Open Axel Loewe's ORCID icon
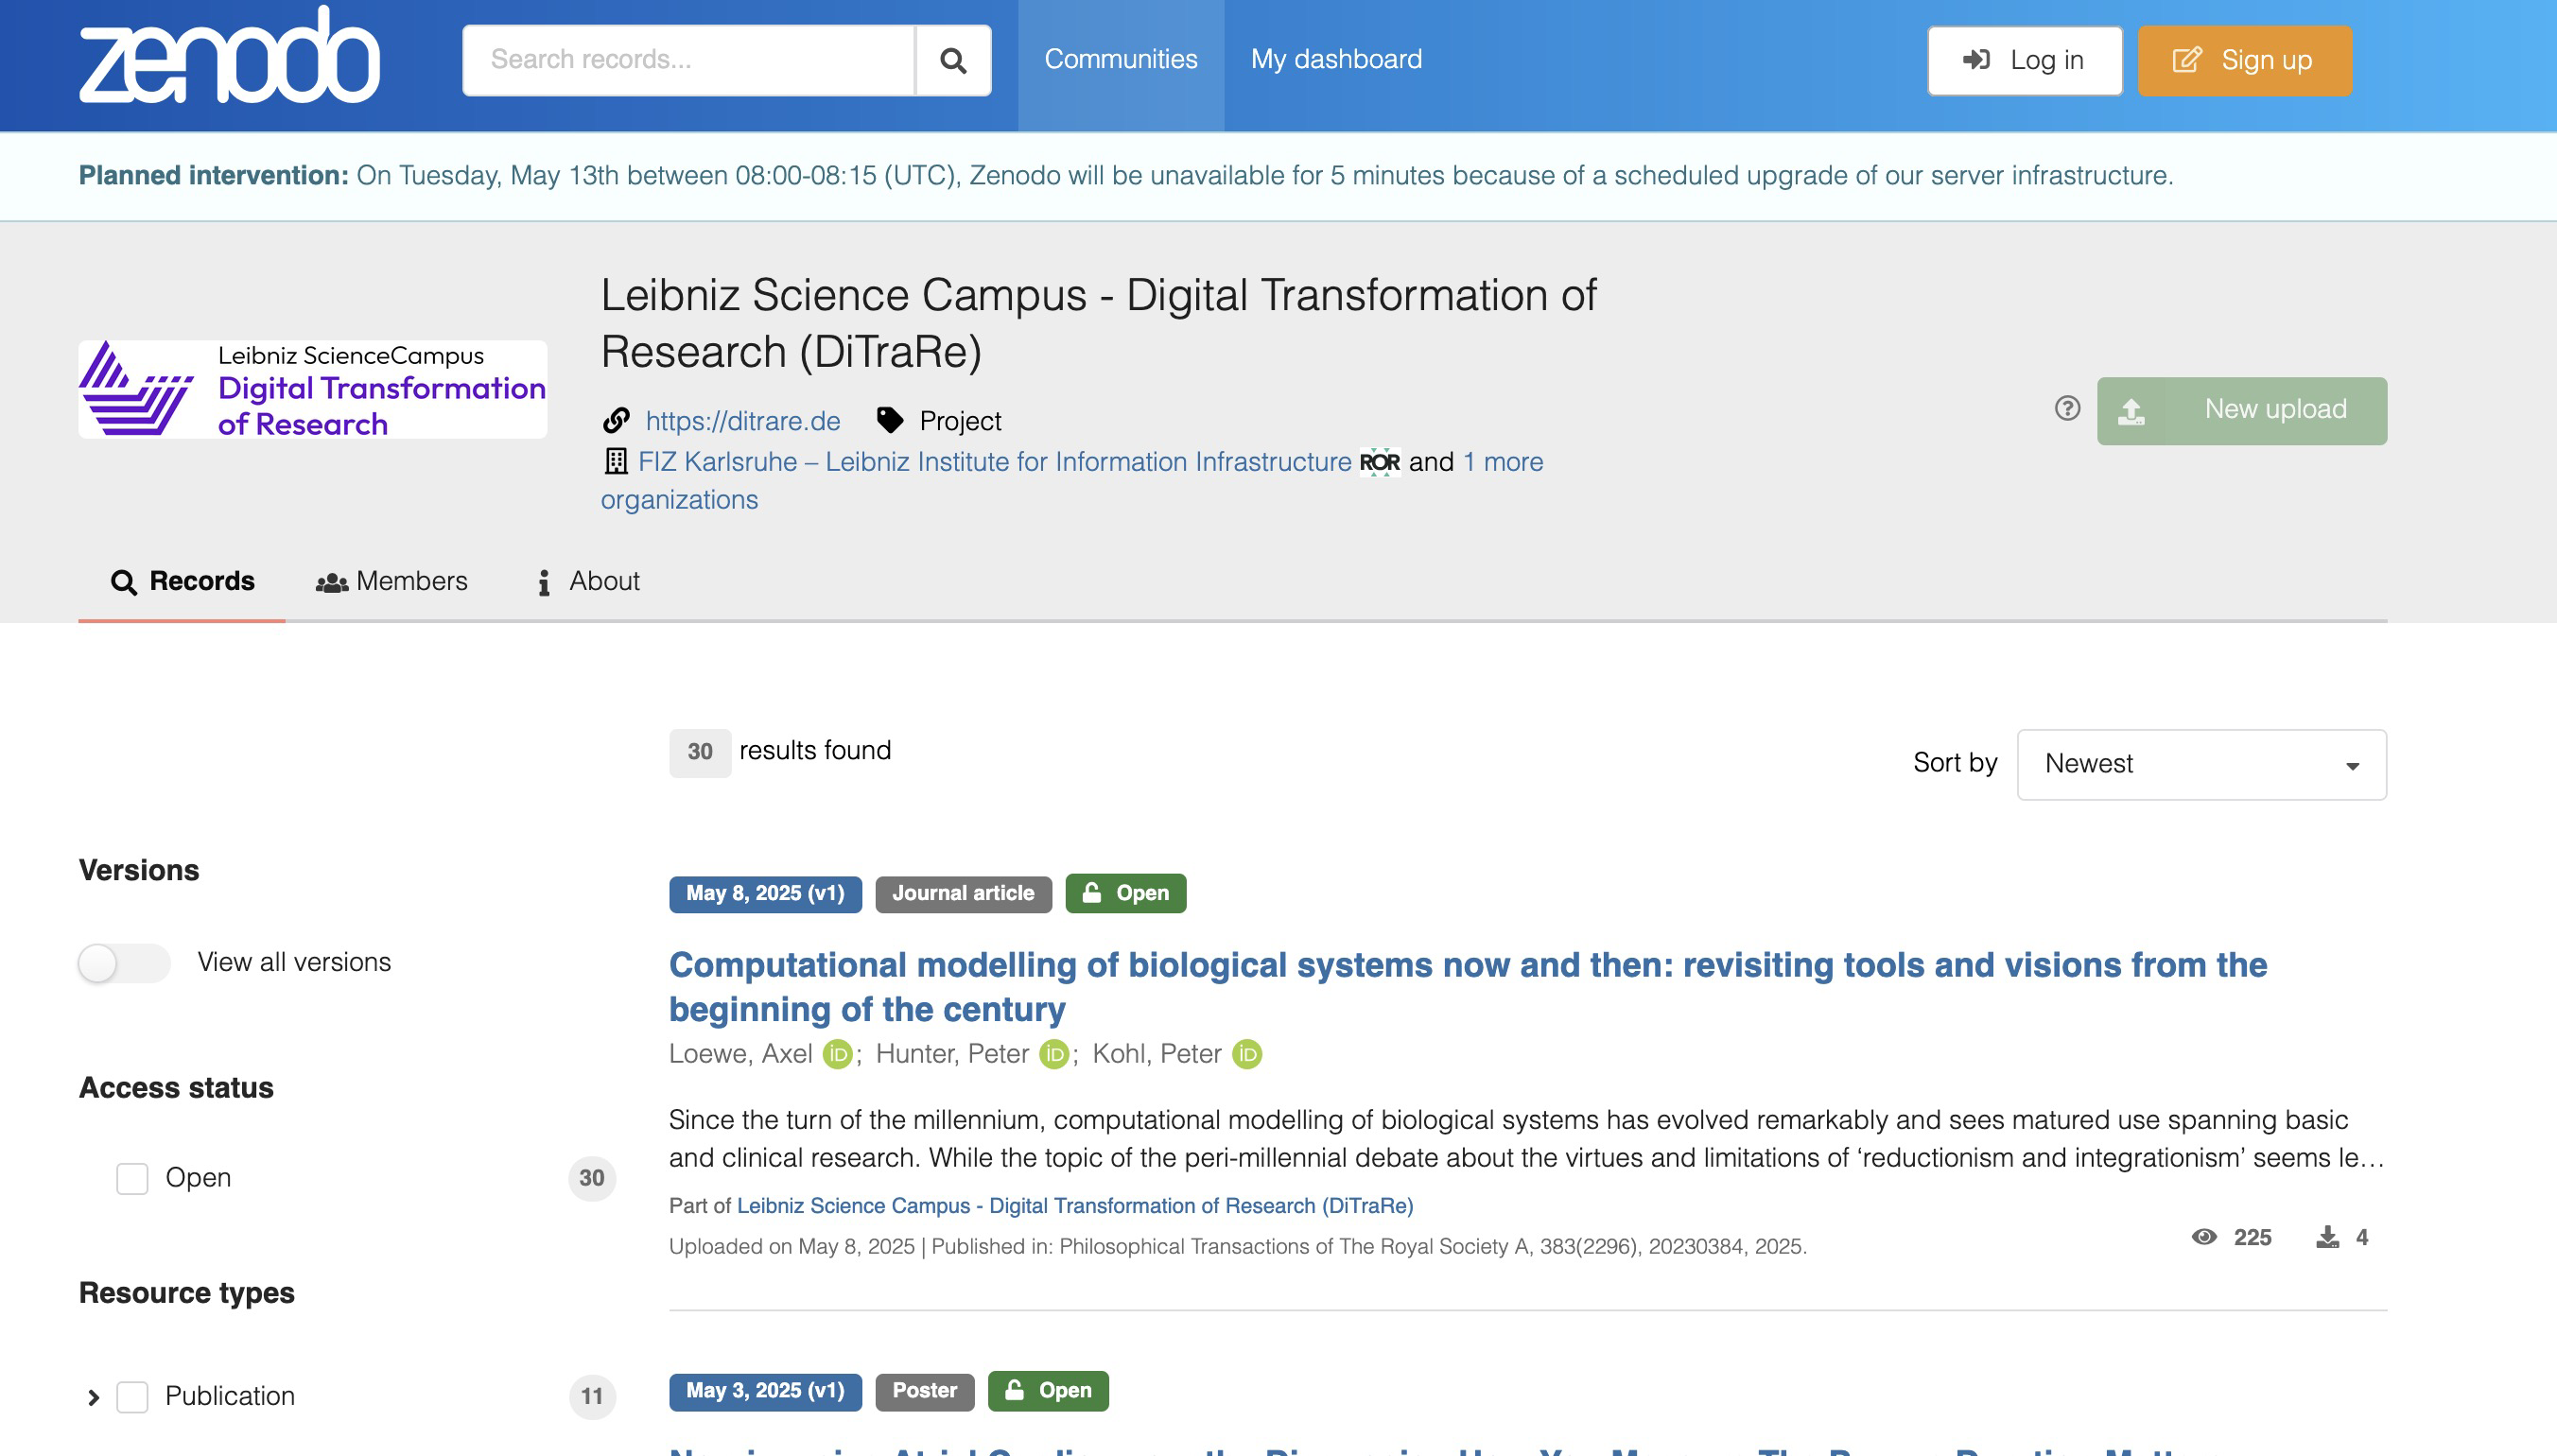Screen dimensions: 2557x1456 pyautogui.click(x=837, y=1054)
